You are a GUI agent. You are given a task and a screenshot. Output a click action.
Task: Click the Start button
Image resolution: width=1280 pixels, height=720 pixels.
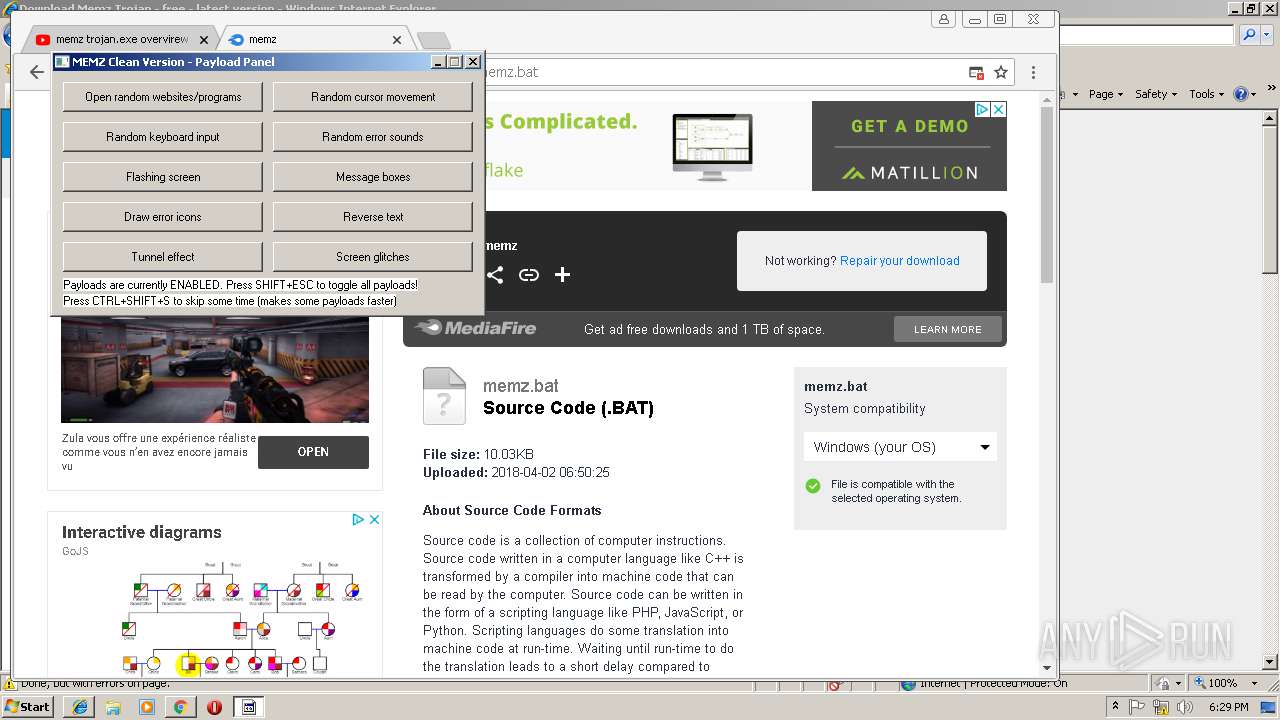point(29,707)
